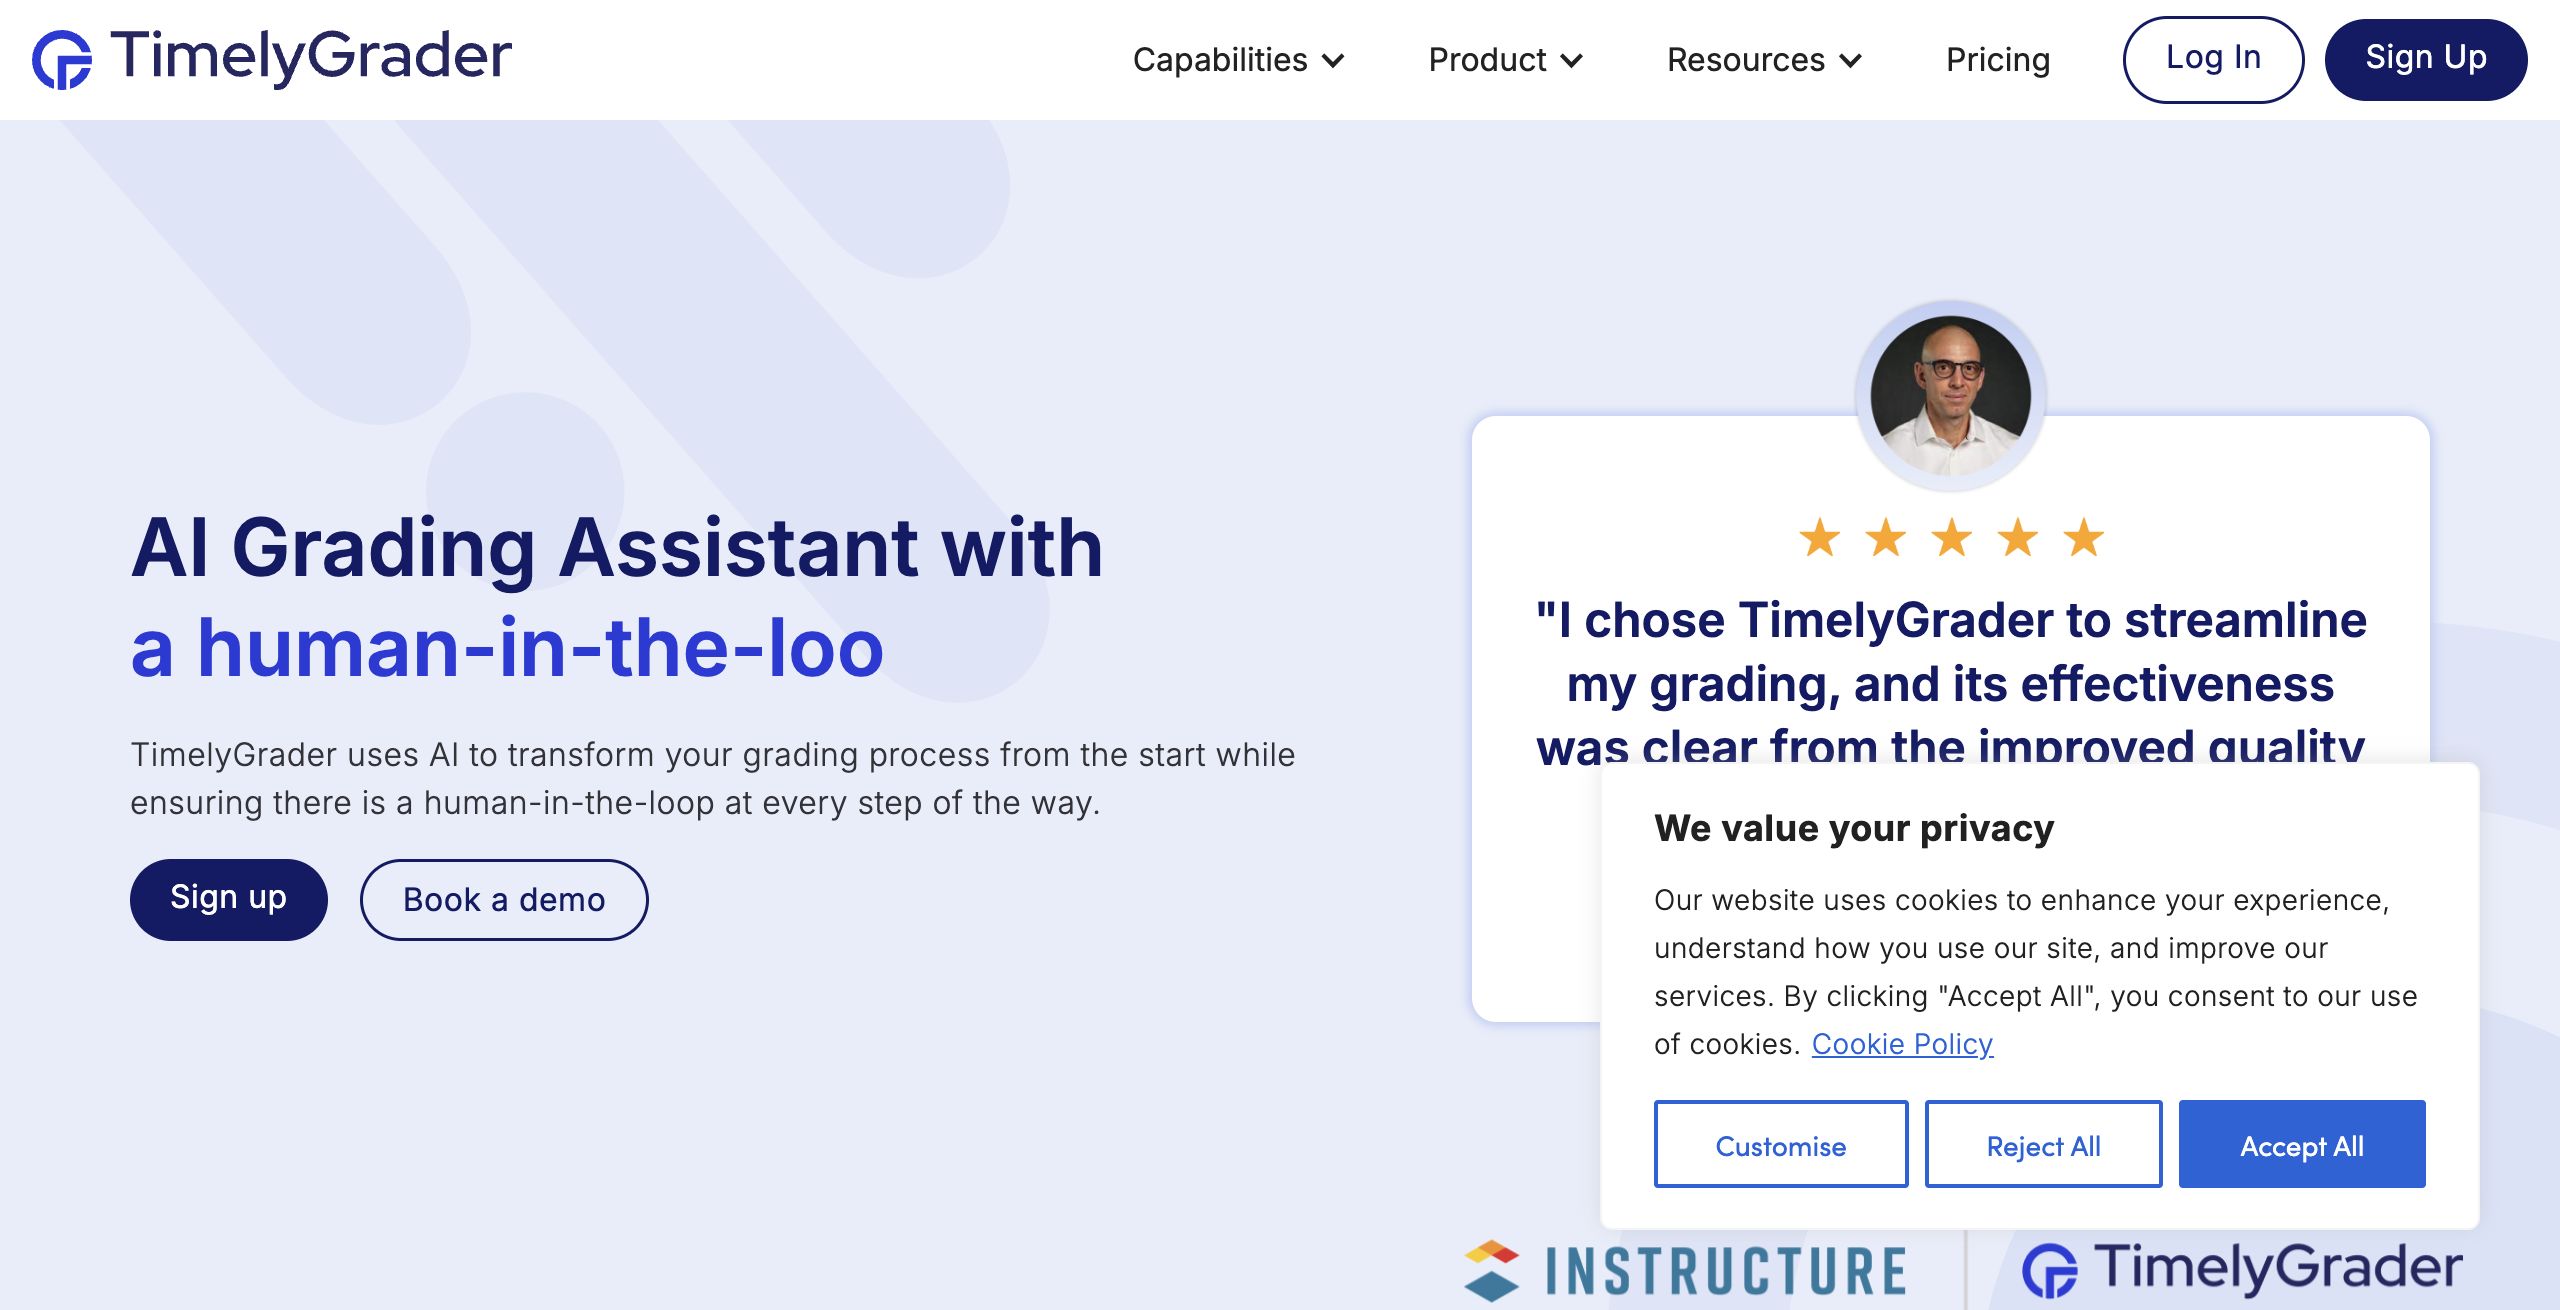Image resolution: width=2560 pixels, height=1310 pixels.
Task: Expand the Capabilities dropdown menu
Action: (x=1238, y=60)
